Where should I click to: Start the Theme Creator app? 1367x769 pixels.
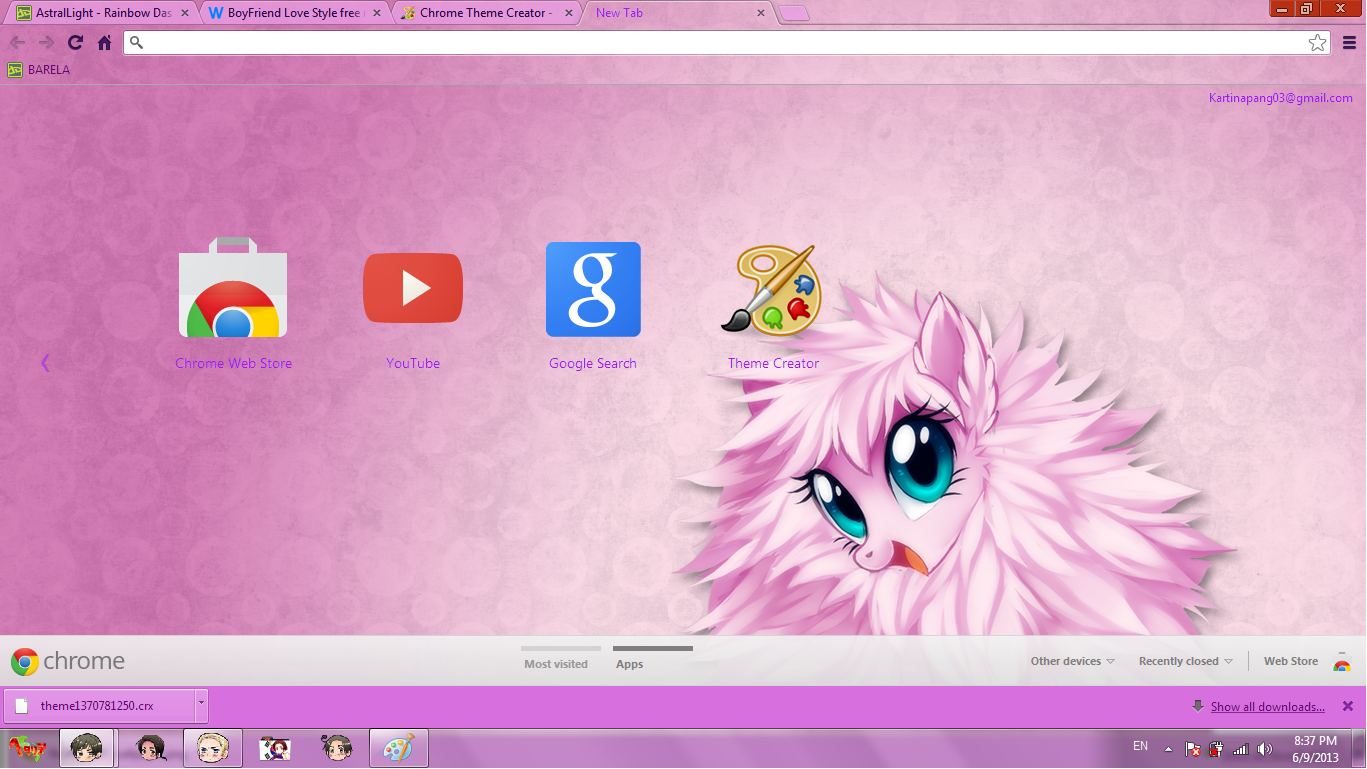[x=771, y=290]
